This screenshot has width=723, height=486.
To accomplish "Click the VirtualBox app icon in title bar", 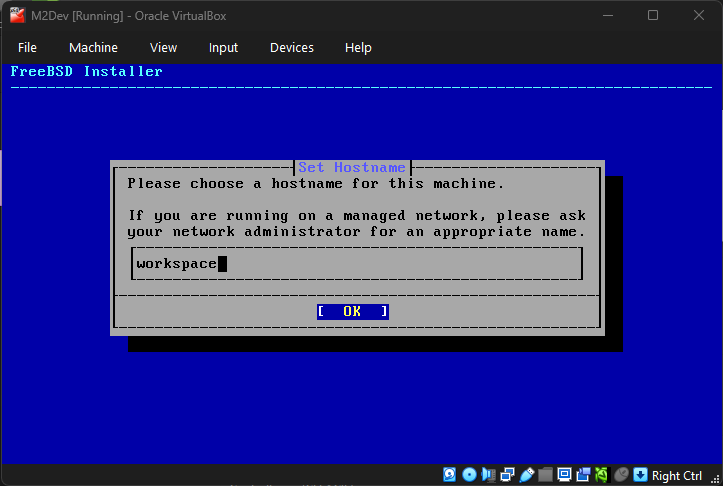I will 17,15.
